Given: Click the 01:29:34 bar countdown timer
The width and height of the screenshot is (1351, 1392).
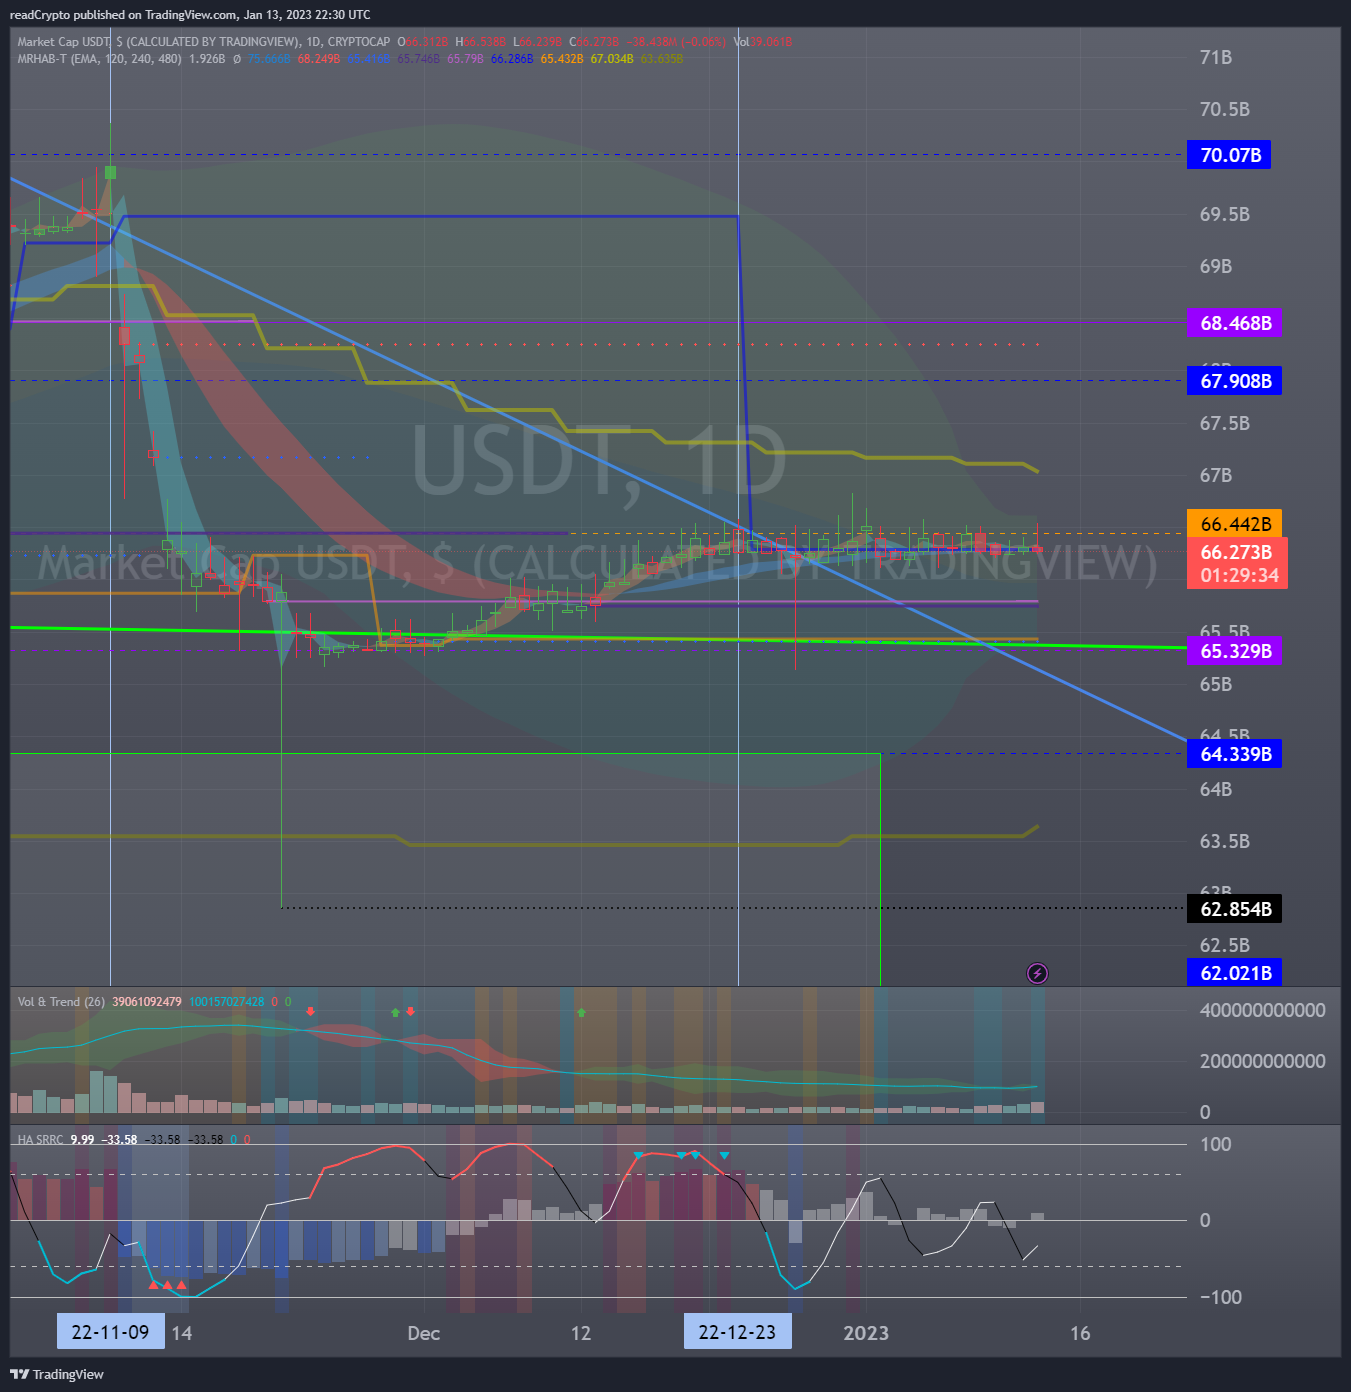Looking at the screenshot, I should tap(1239, 576).
